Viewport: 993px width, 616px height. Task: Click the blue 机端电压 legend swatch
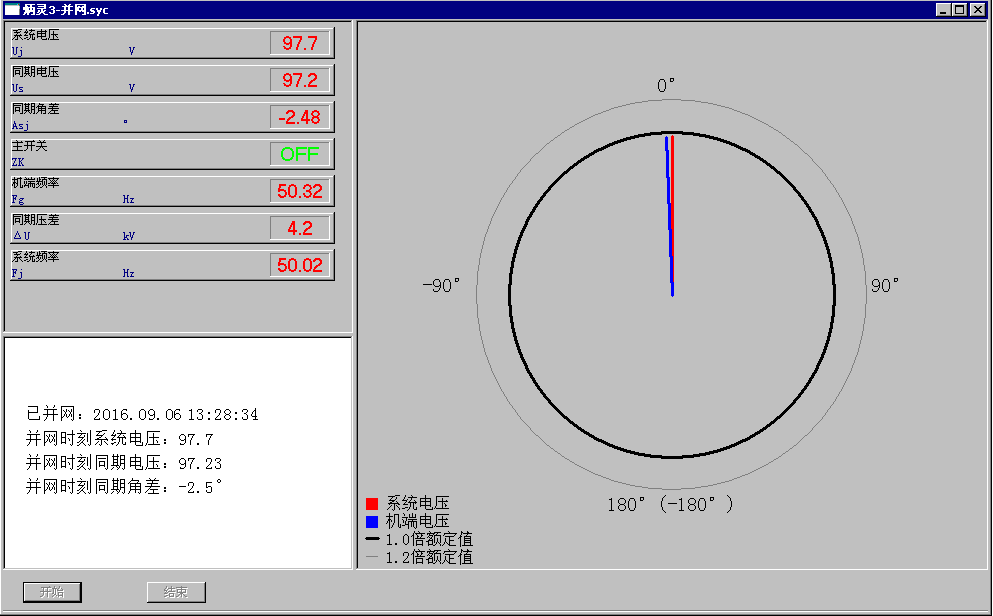tap(372, 522)
